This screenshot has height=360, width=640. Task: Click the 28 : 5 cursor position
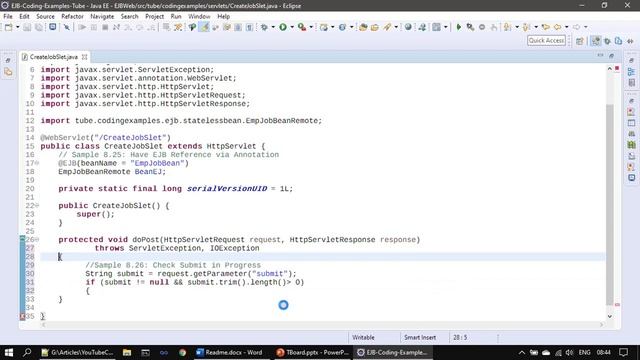point(460,338)
